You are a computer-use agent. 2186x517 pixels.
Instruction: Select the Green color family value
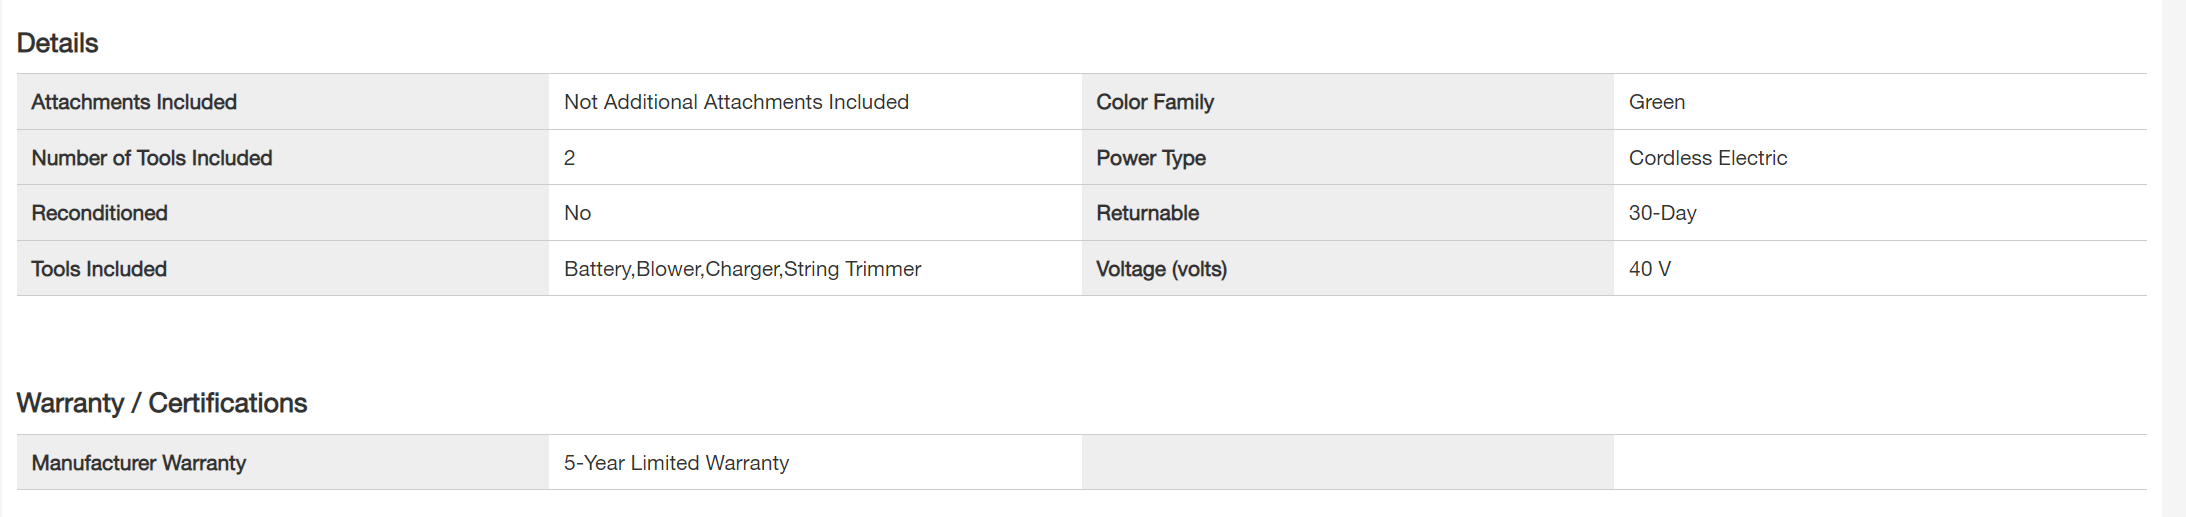[1657, 102]
